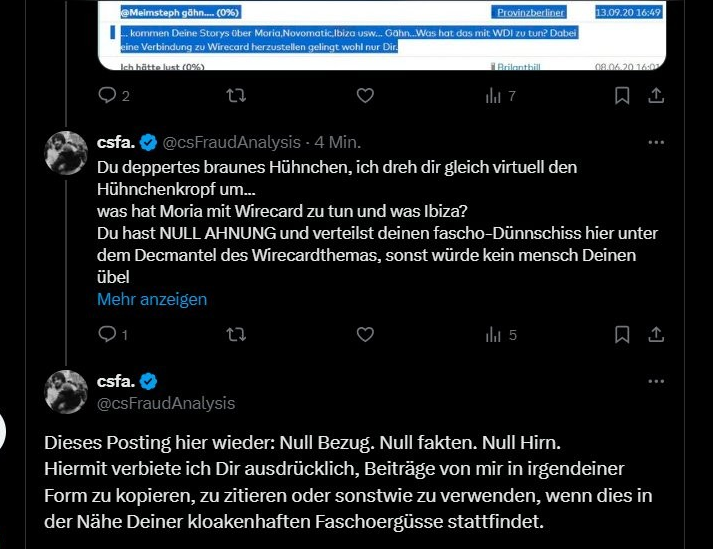Like the top quoted-image tweet

(365, 96)
